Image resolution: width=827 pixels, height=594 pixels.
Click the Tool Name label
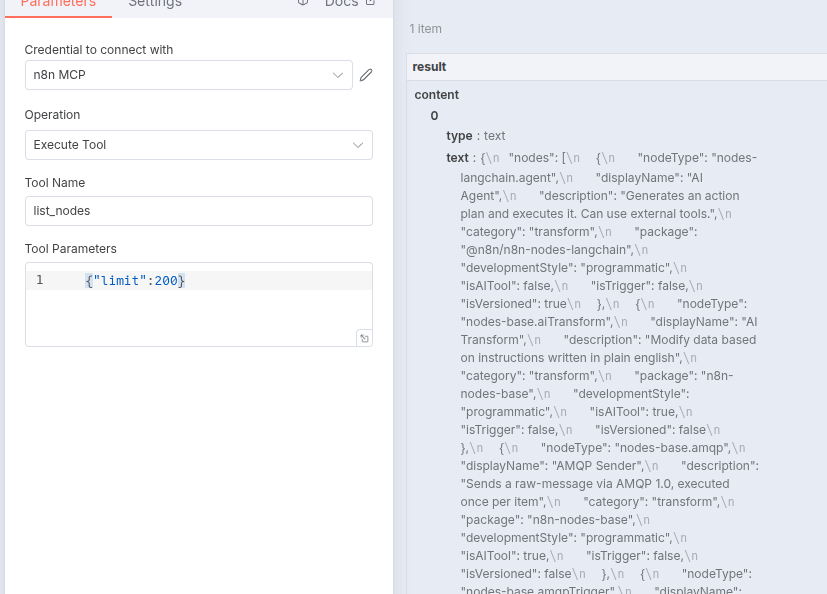coord(55,183)
